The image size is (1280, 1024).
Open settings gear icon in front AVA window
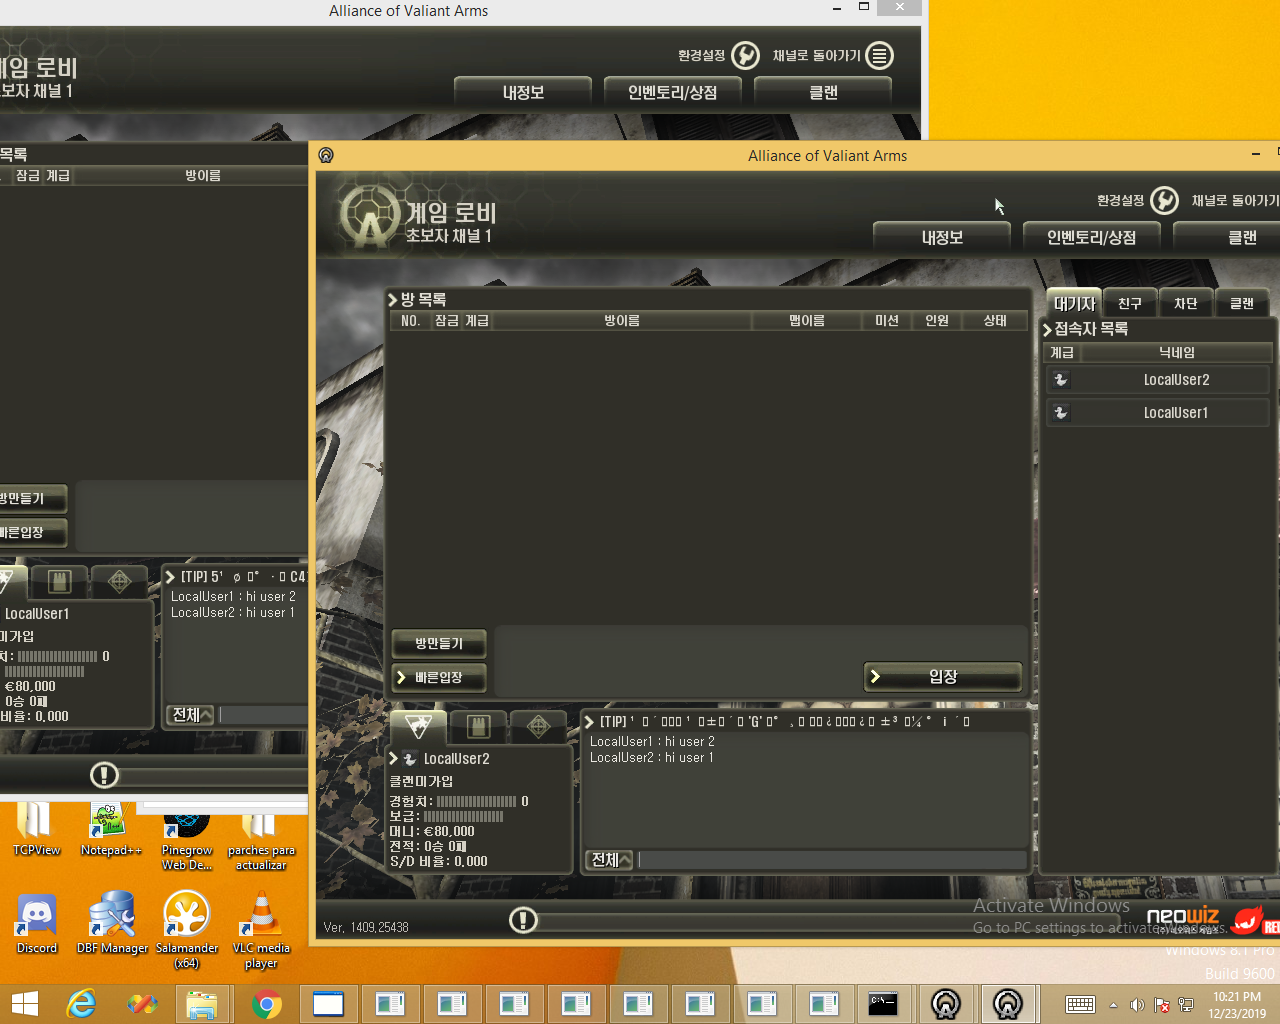[x=1164, y=200]
